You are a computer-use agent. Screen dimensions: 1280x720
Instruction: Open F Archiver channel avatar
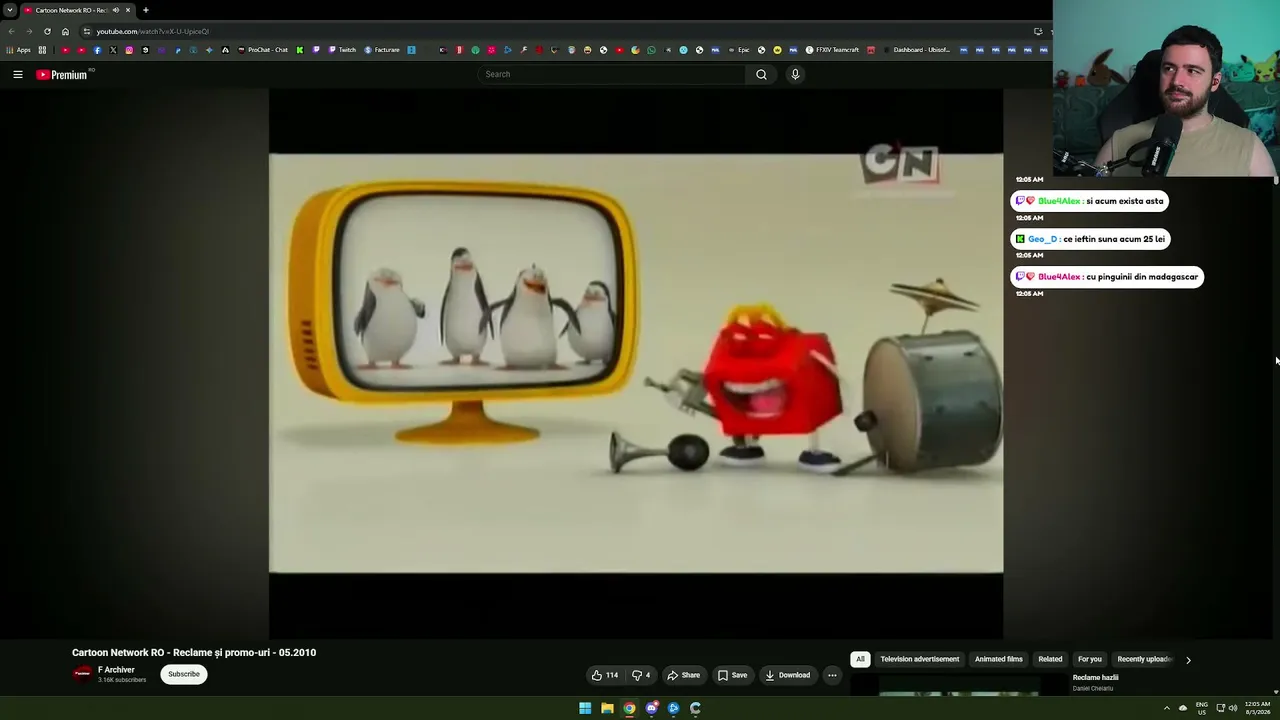pos(82,674)
